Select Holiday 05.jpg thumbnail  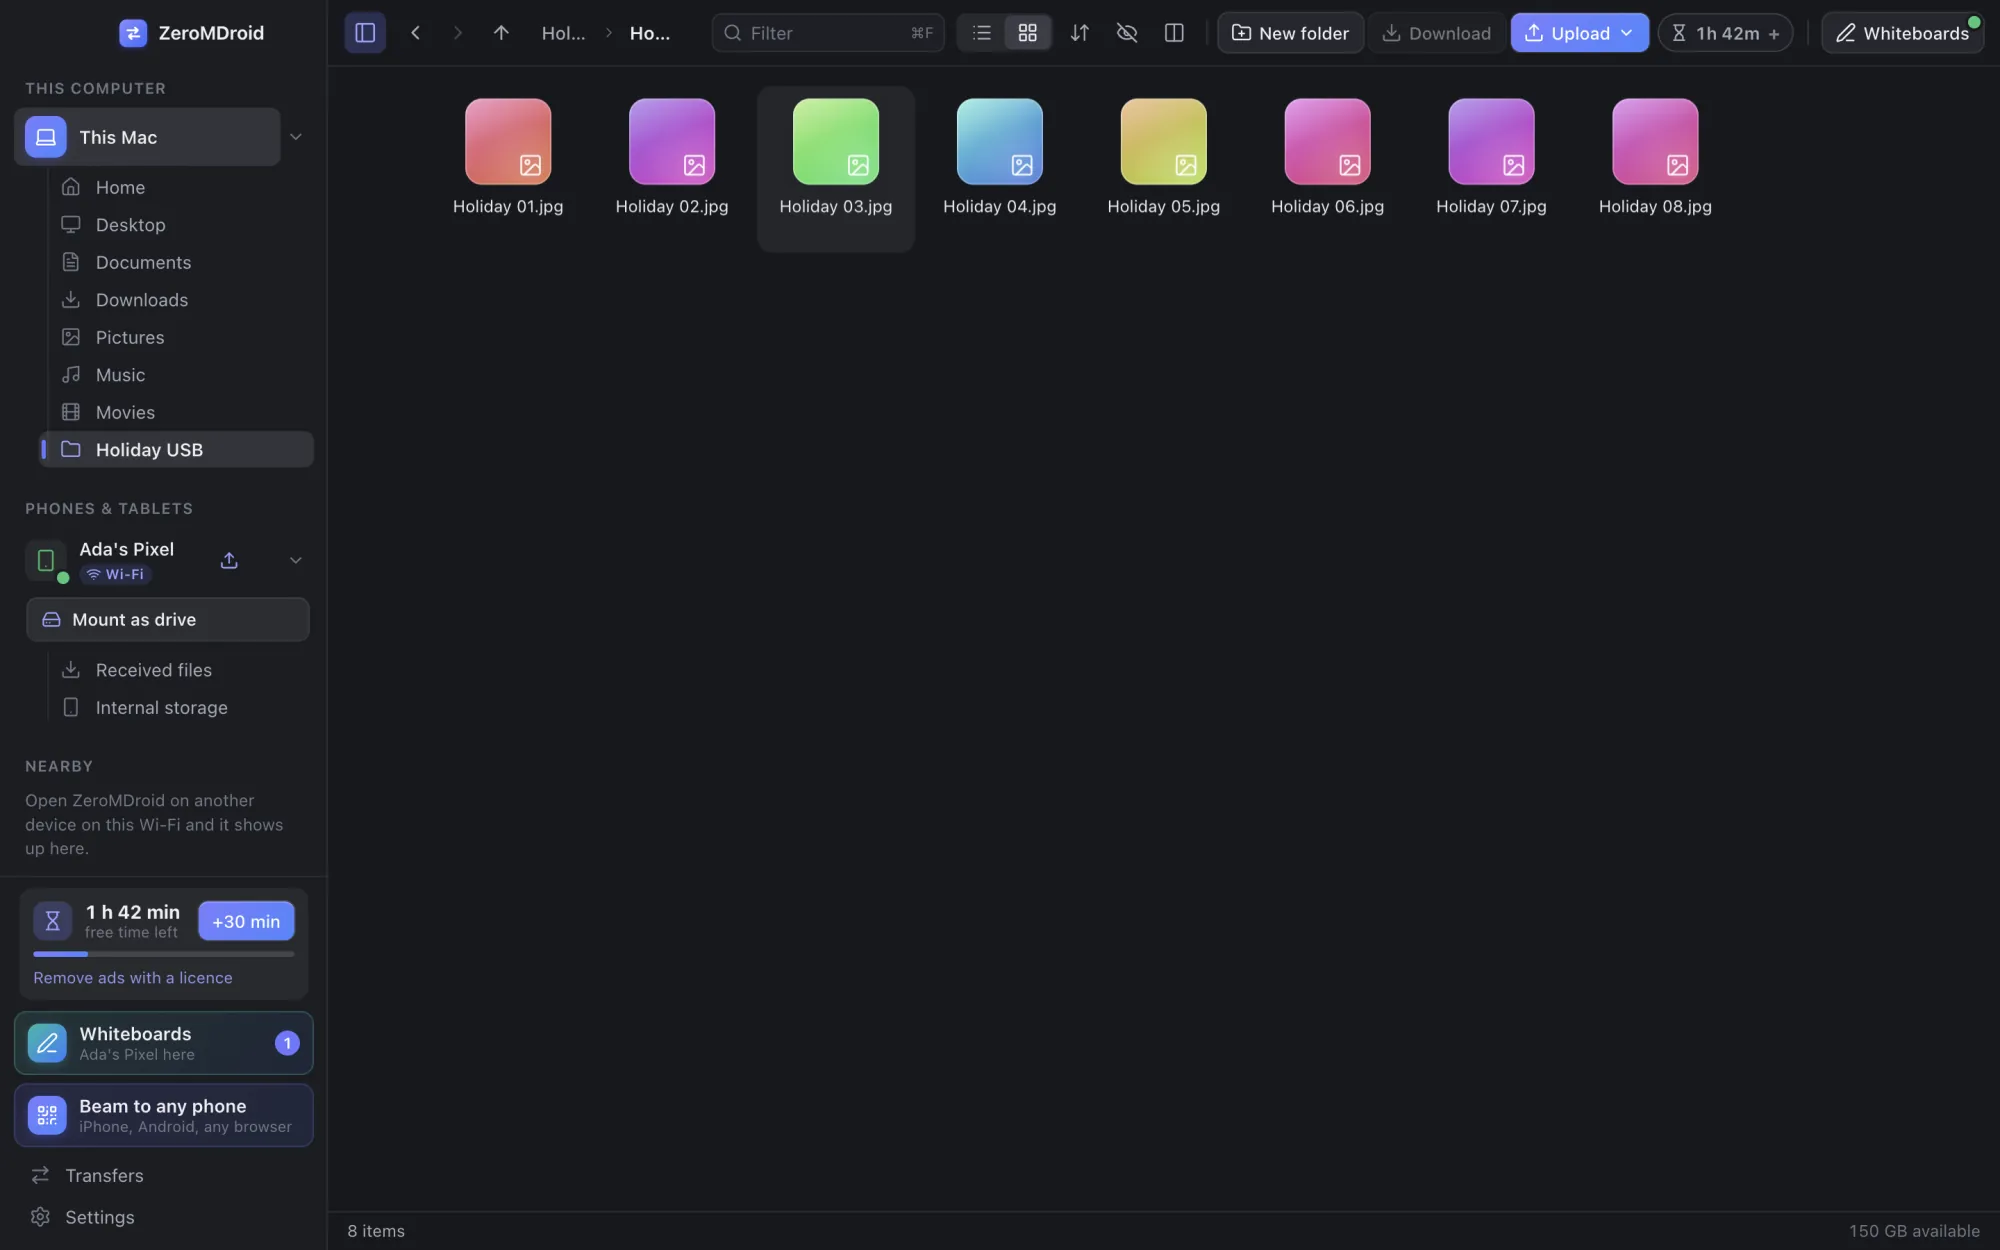pyautogui.click(x=1164, y=142)
